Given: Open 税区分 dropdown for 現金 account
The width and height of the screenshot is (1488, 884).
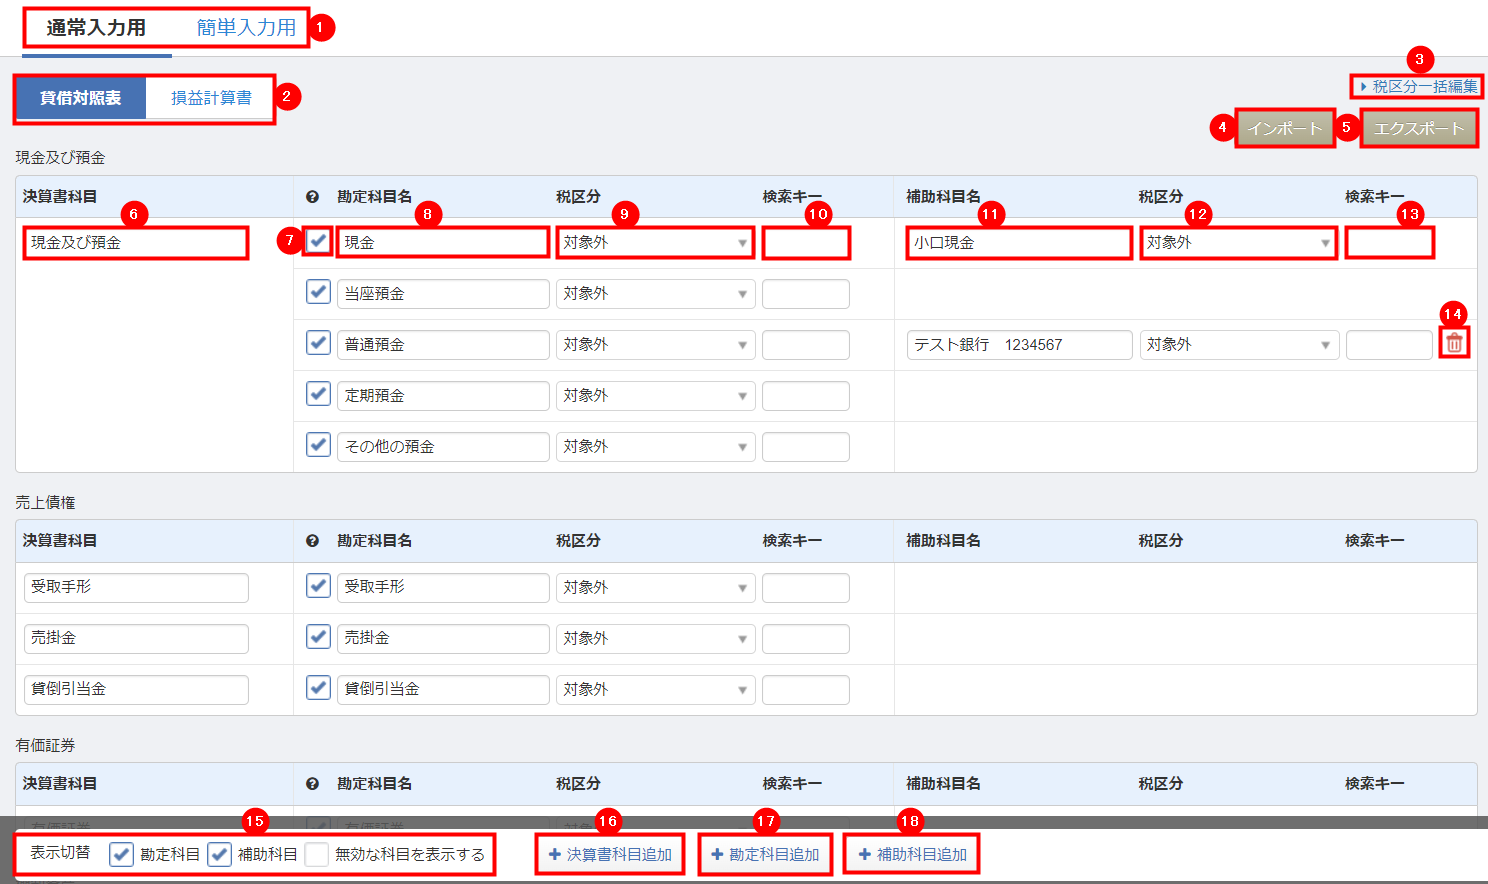Looking at the screenshot, I should 655,243.
